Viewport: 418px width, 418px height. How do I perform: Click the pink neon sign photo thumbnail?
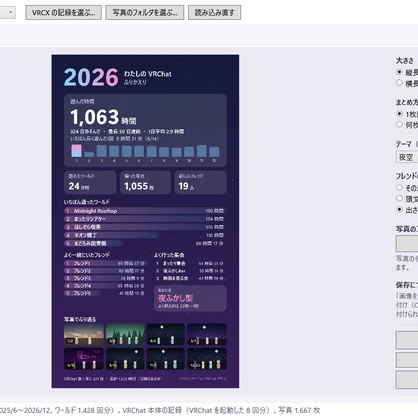tap(84, 359)
